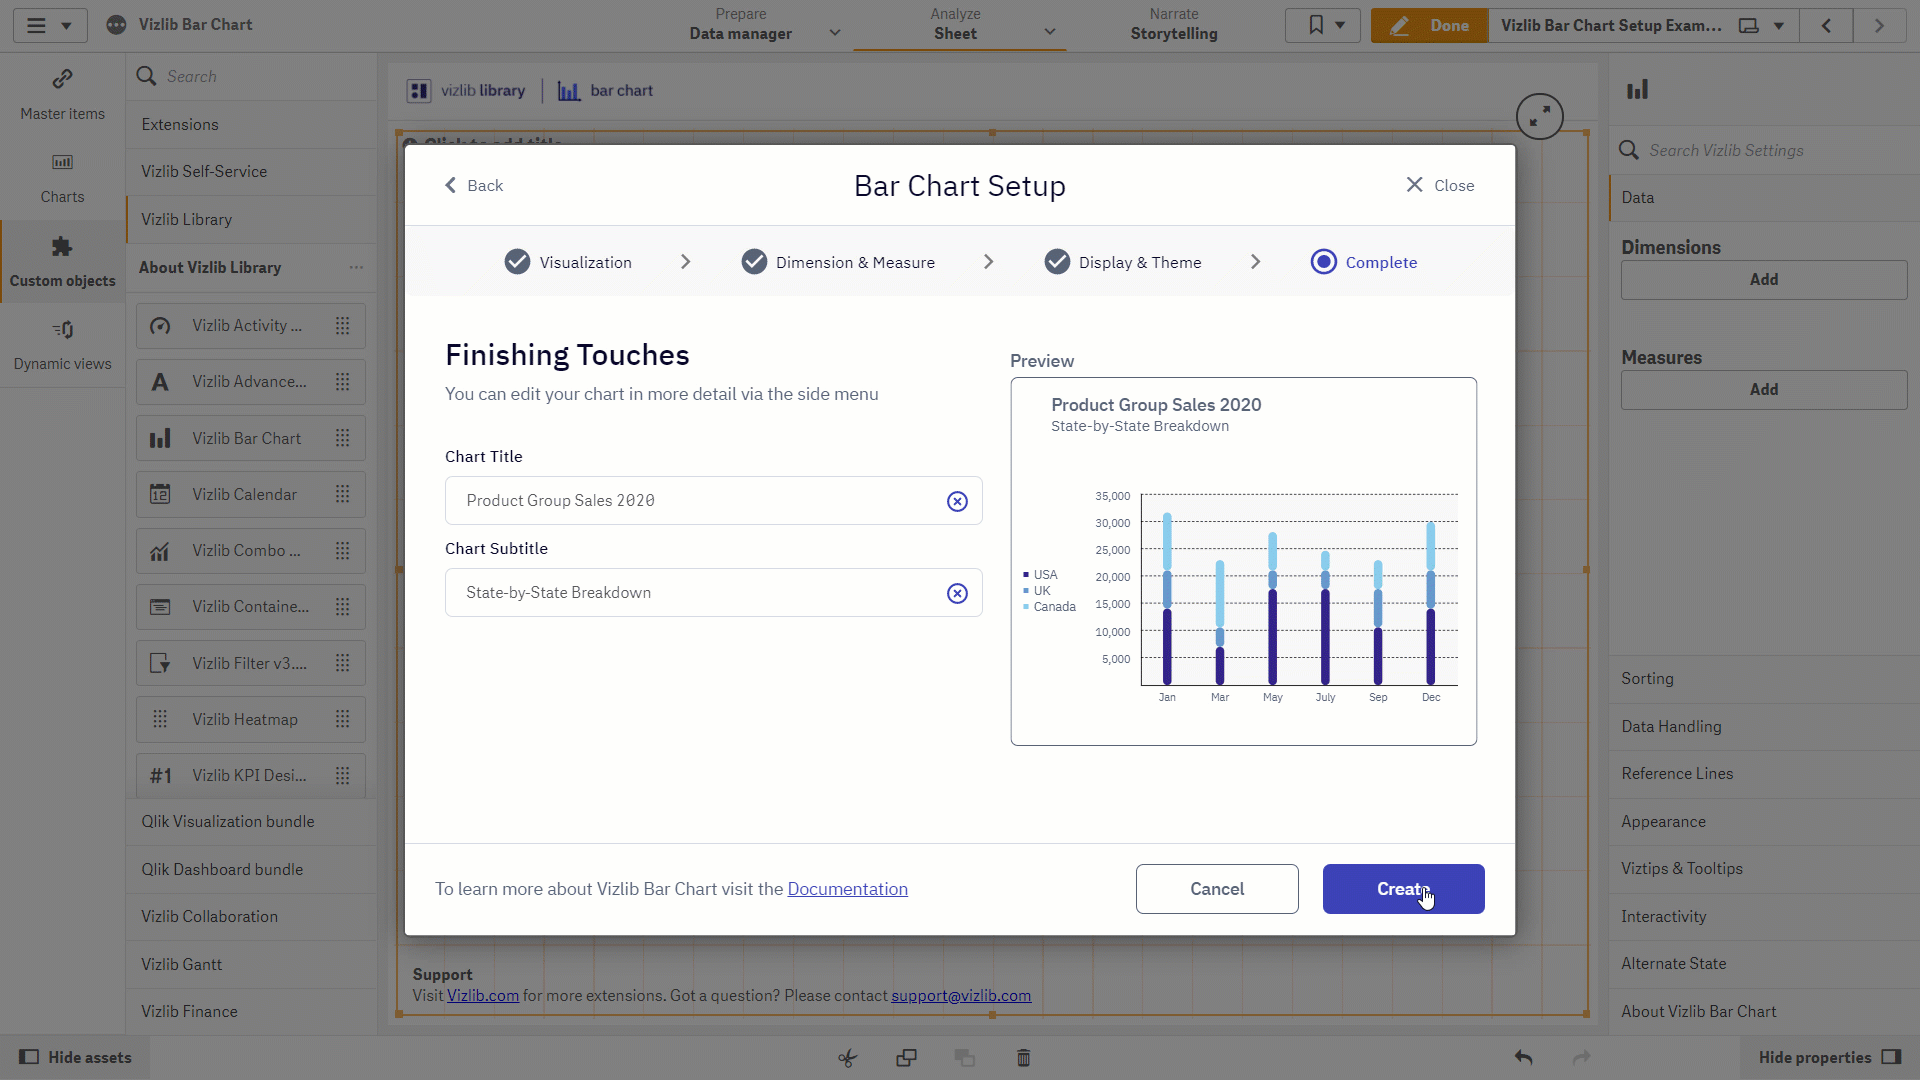Click the full screen expand icon
This screenshot has width=1920, height=1080.
[1539, 116]
